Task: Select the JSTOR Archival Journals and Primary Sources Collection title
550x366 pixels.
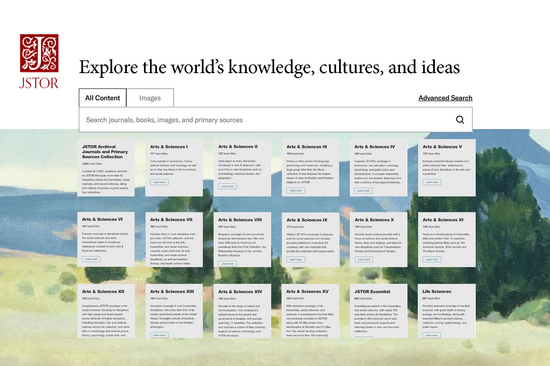Action: pyautogui.click(x=105, y=152)
